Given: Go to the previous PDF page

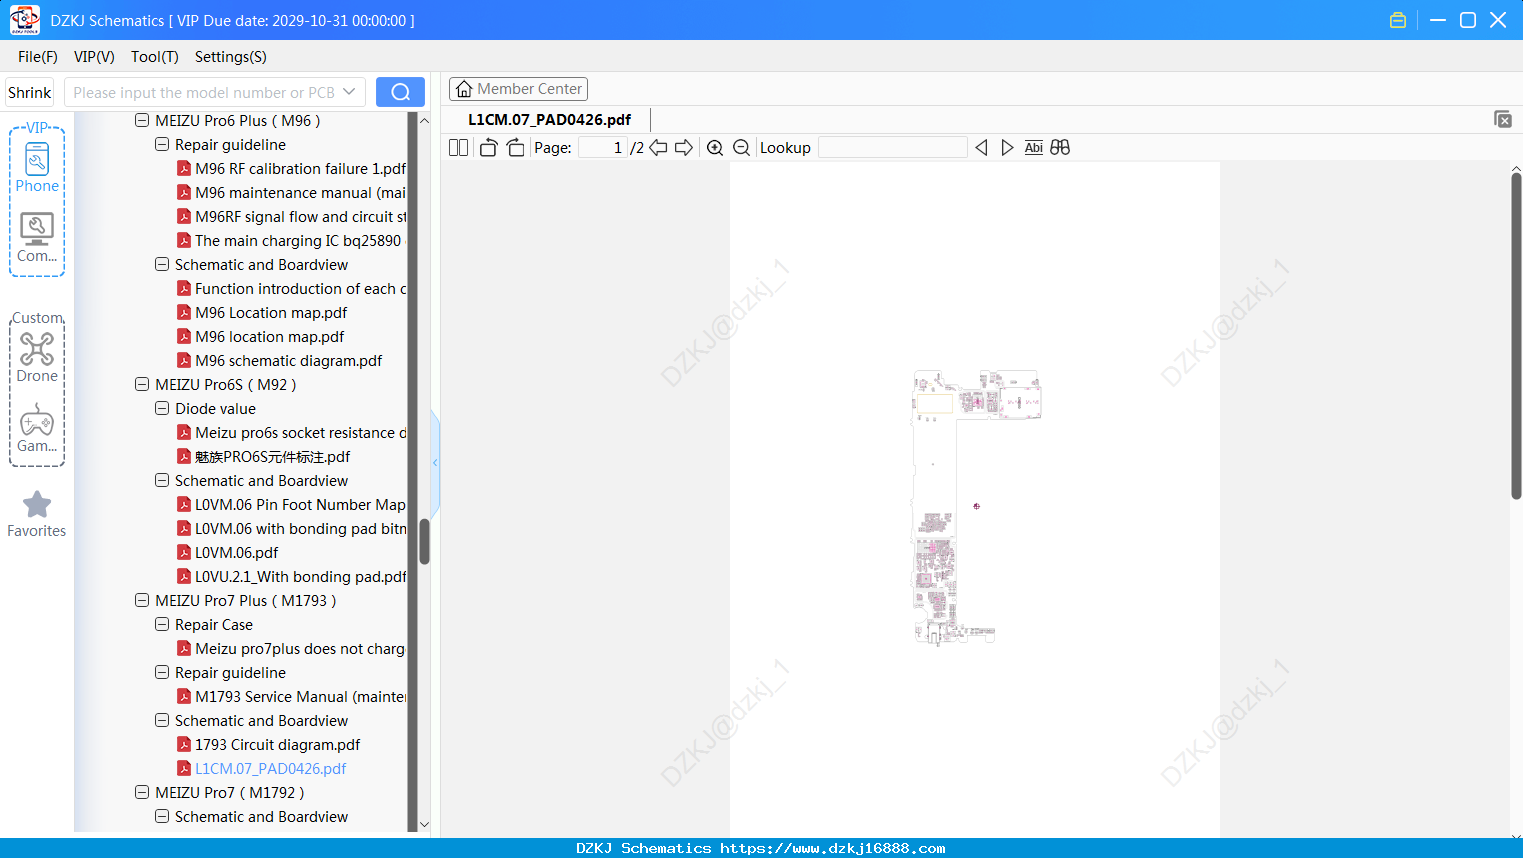Looking at the screenshot, I should (658, 148).
